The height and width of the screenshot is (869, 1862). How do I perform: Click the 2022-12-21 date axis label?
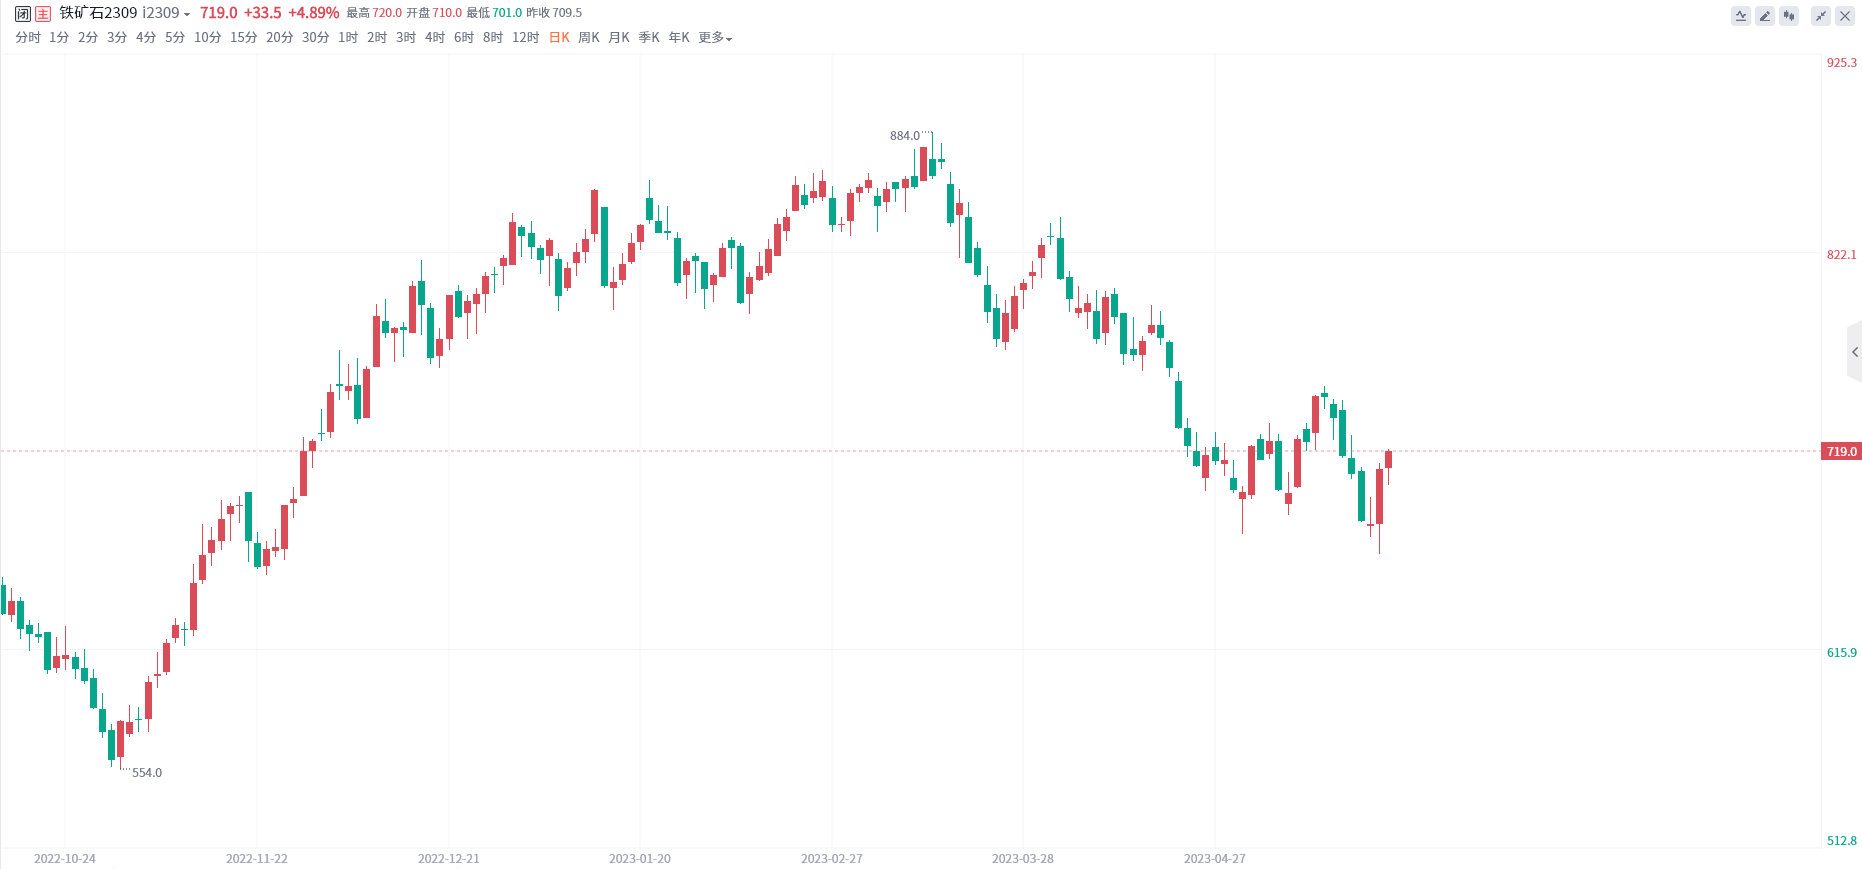pos(449,859)
